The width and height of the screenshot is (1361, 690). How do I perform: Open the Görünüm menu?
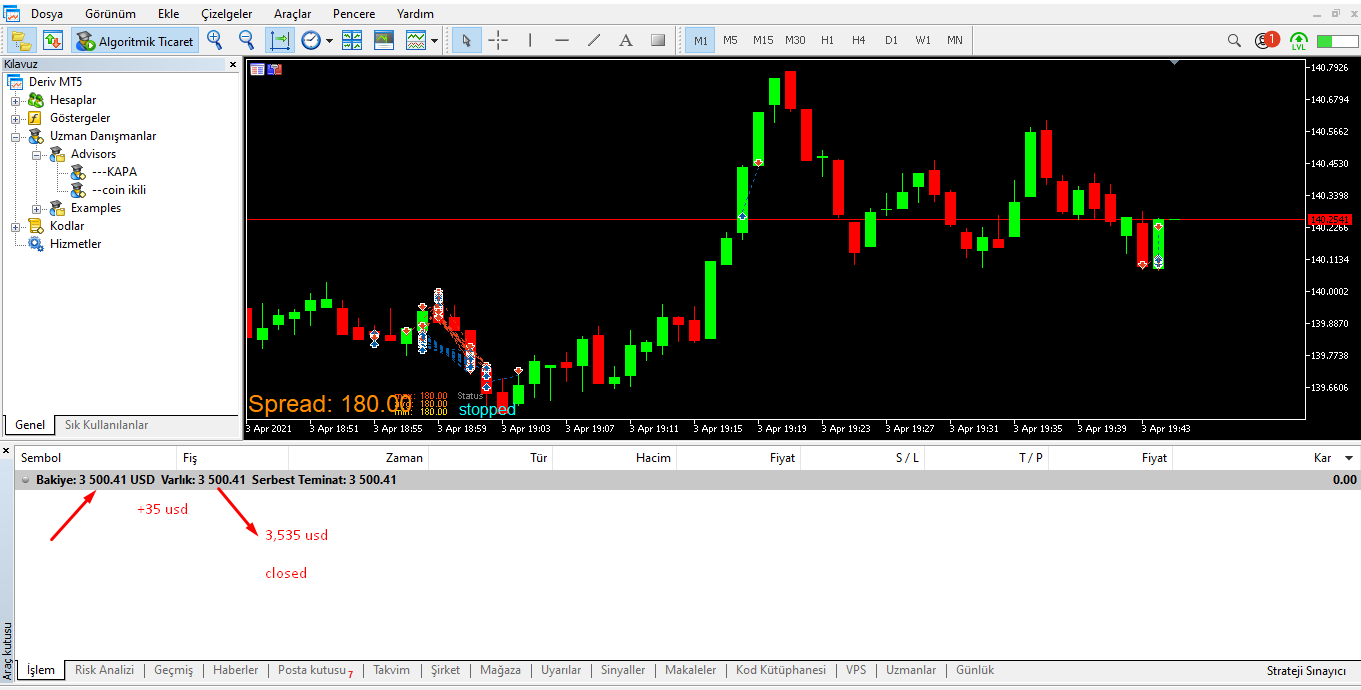pos(110,14)
